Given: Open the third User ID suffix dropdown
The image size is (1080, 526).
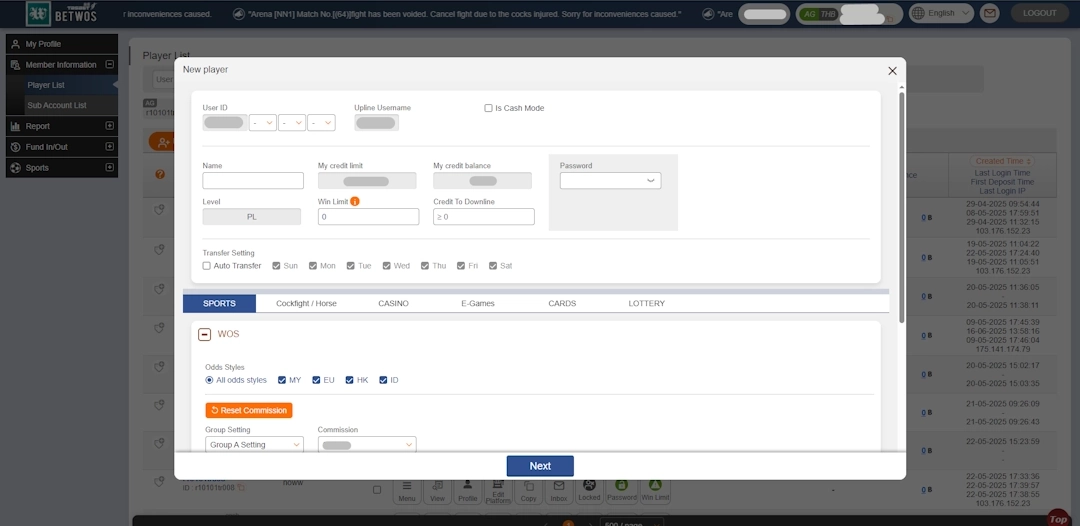Looking at the screenshot, I should pyautogui.click(x=322, y=123).
